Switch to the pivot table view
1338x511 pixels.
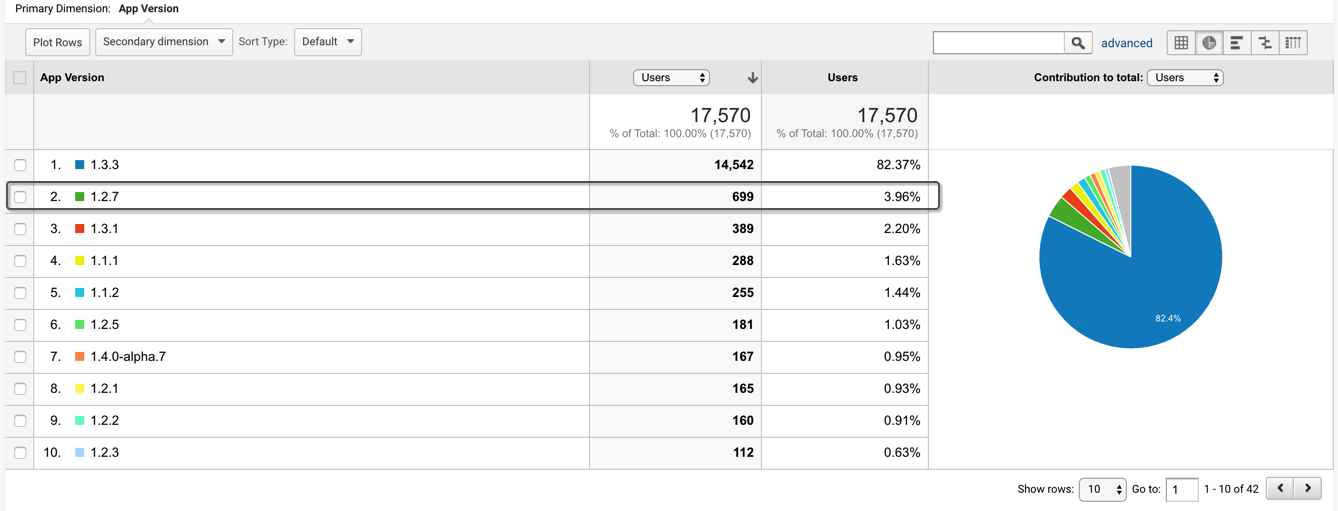point(1293,43)
